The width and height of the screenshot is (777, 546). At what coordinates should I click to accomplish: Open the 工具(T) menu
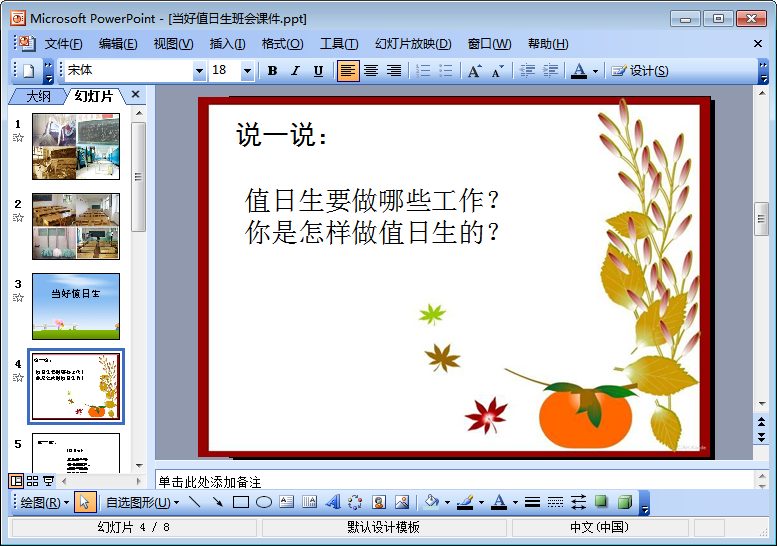339,44
